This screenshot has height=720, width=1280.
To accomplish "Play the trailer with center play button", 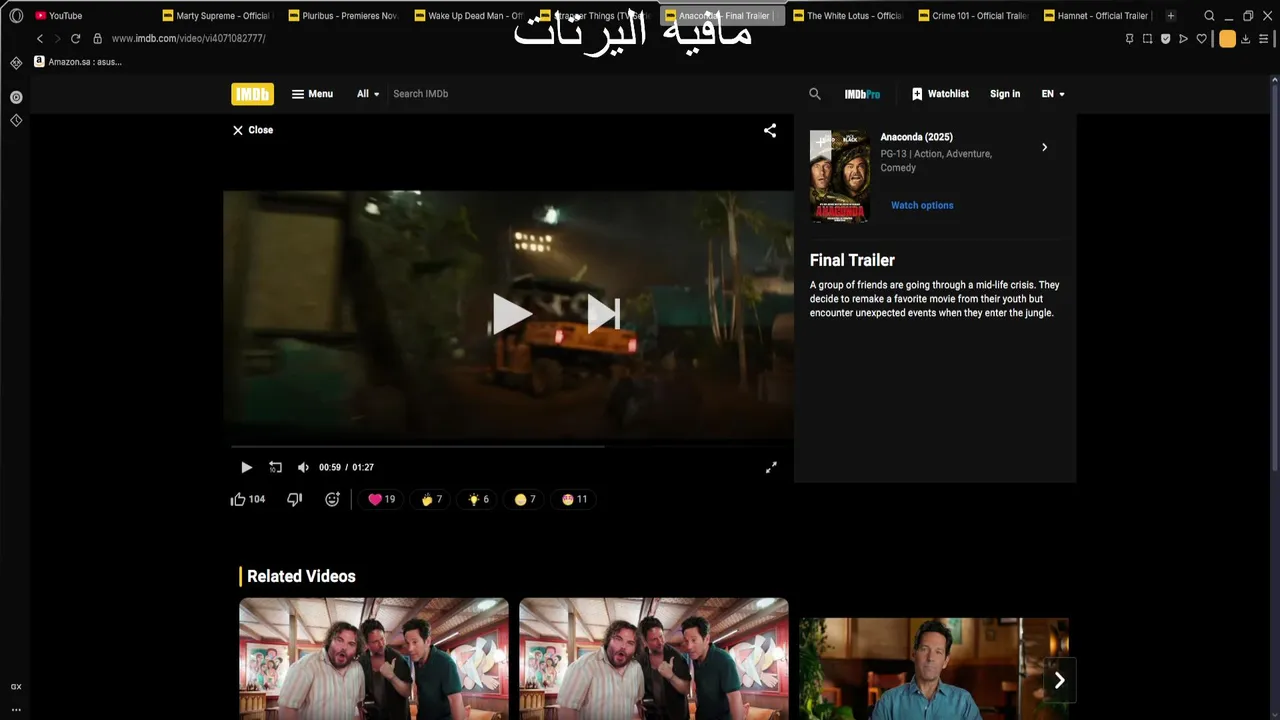I will tap(511, 314).
